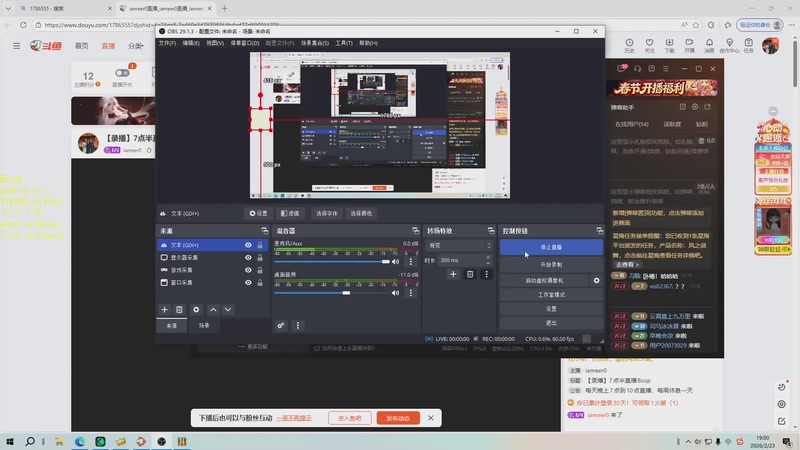Show hidden tray icons chevron on taskbar
The image size is (800, 450).
(688, 442)
